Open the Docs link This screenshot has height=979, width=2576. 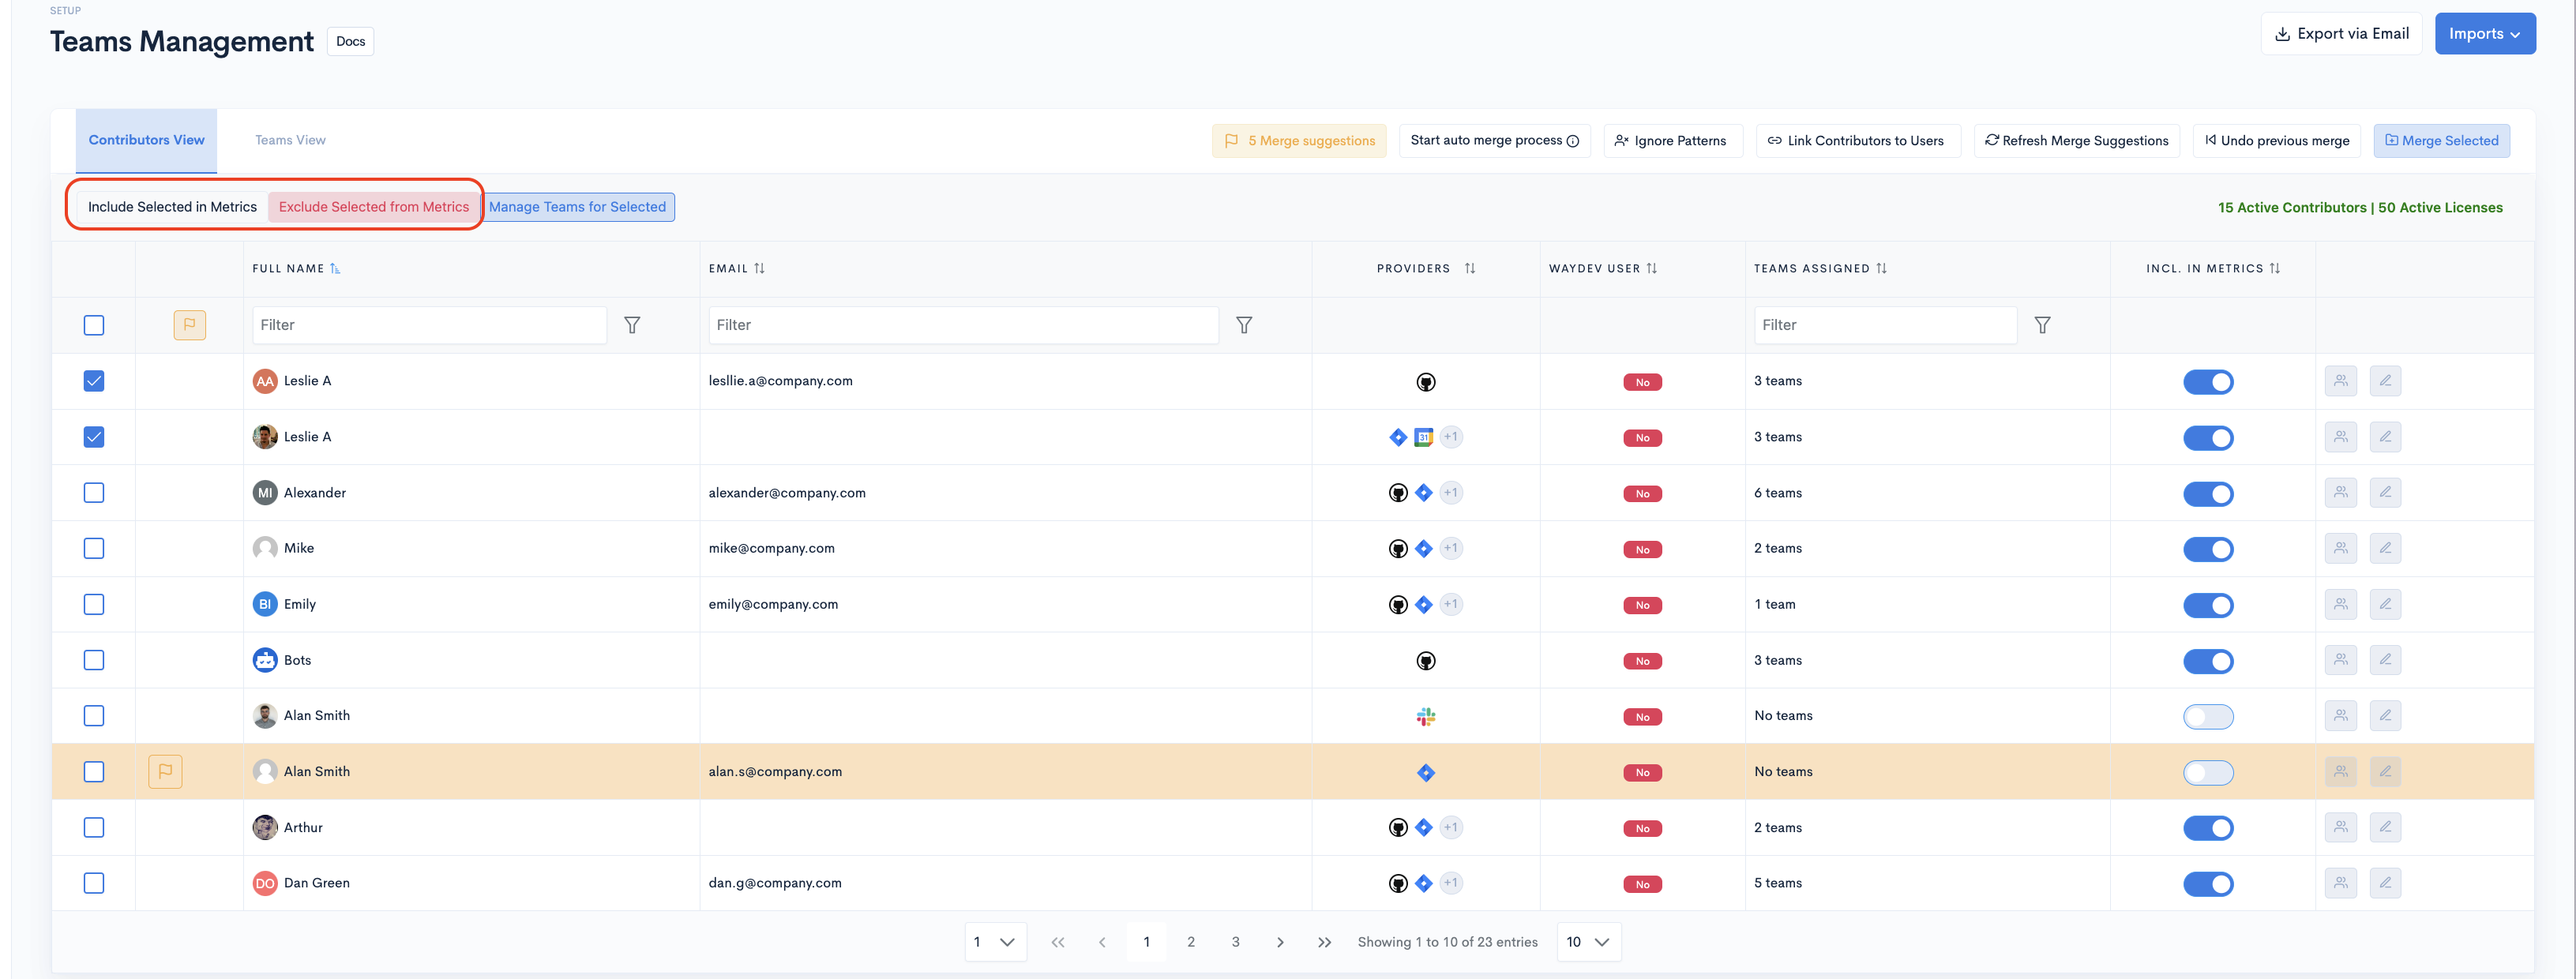[x=350, y=41]
